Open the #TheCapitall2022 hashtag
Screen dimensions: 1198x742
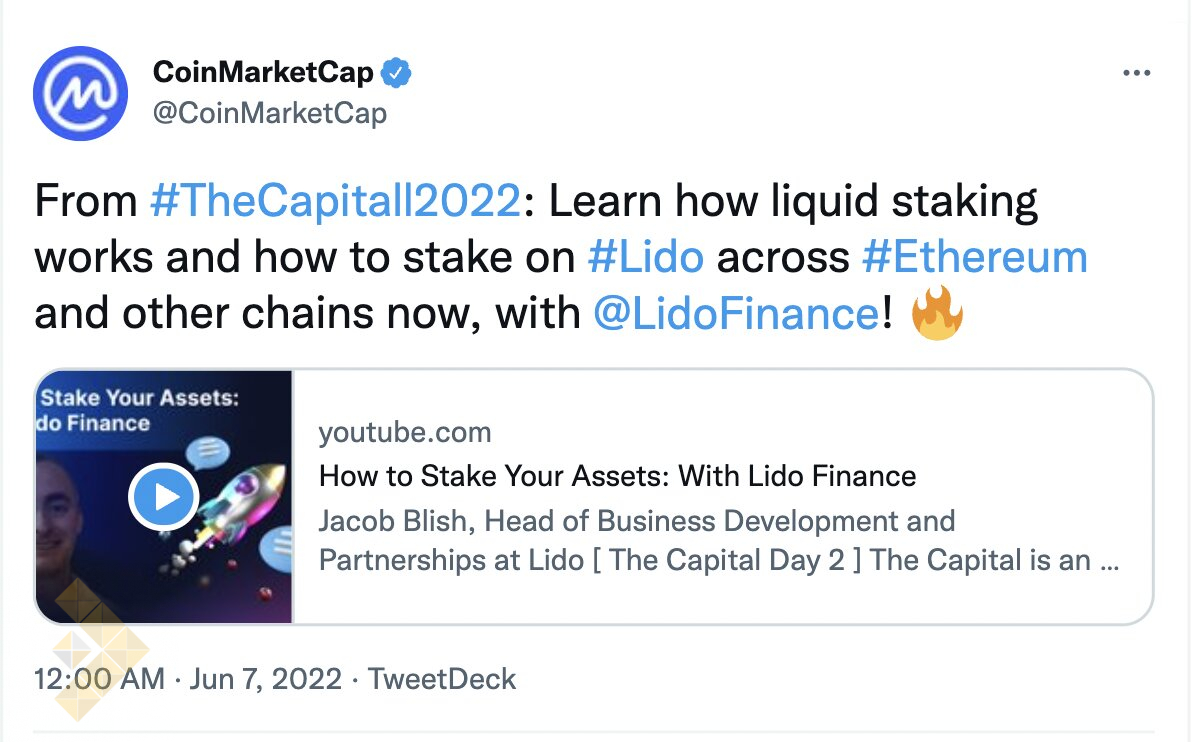pyautogui.click(x=335, y=202)
